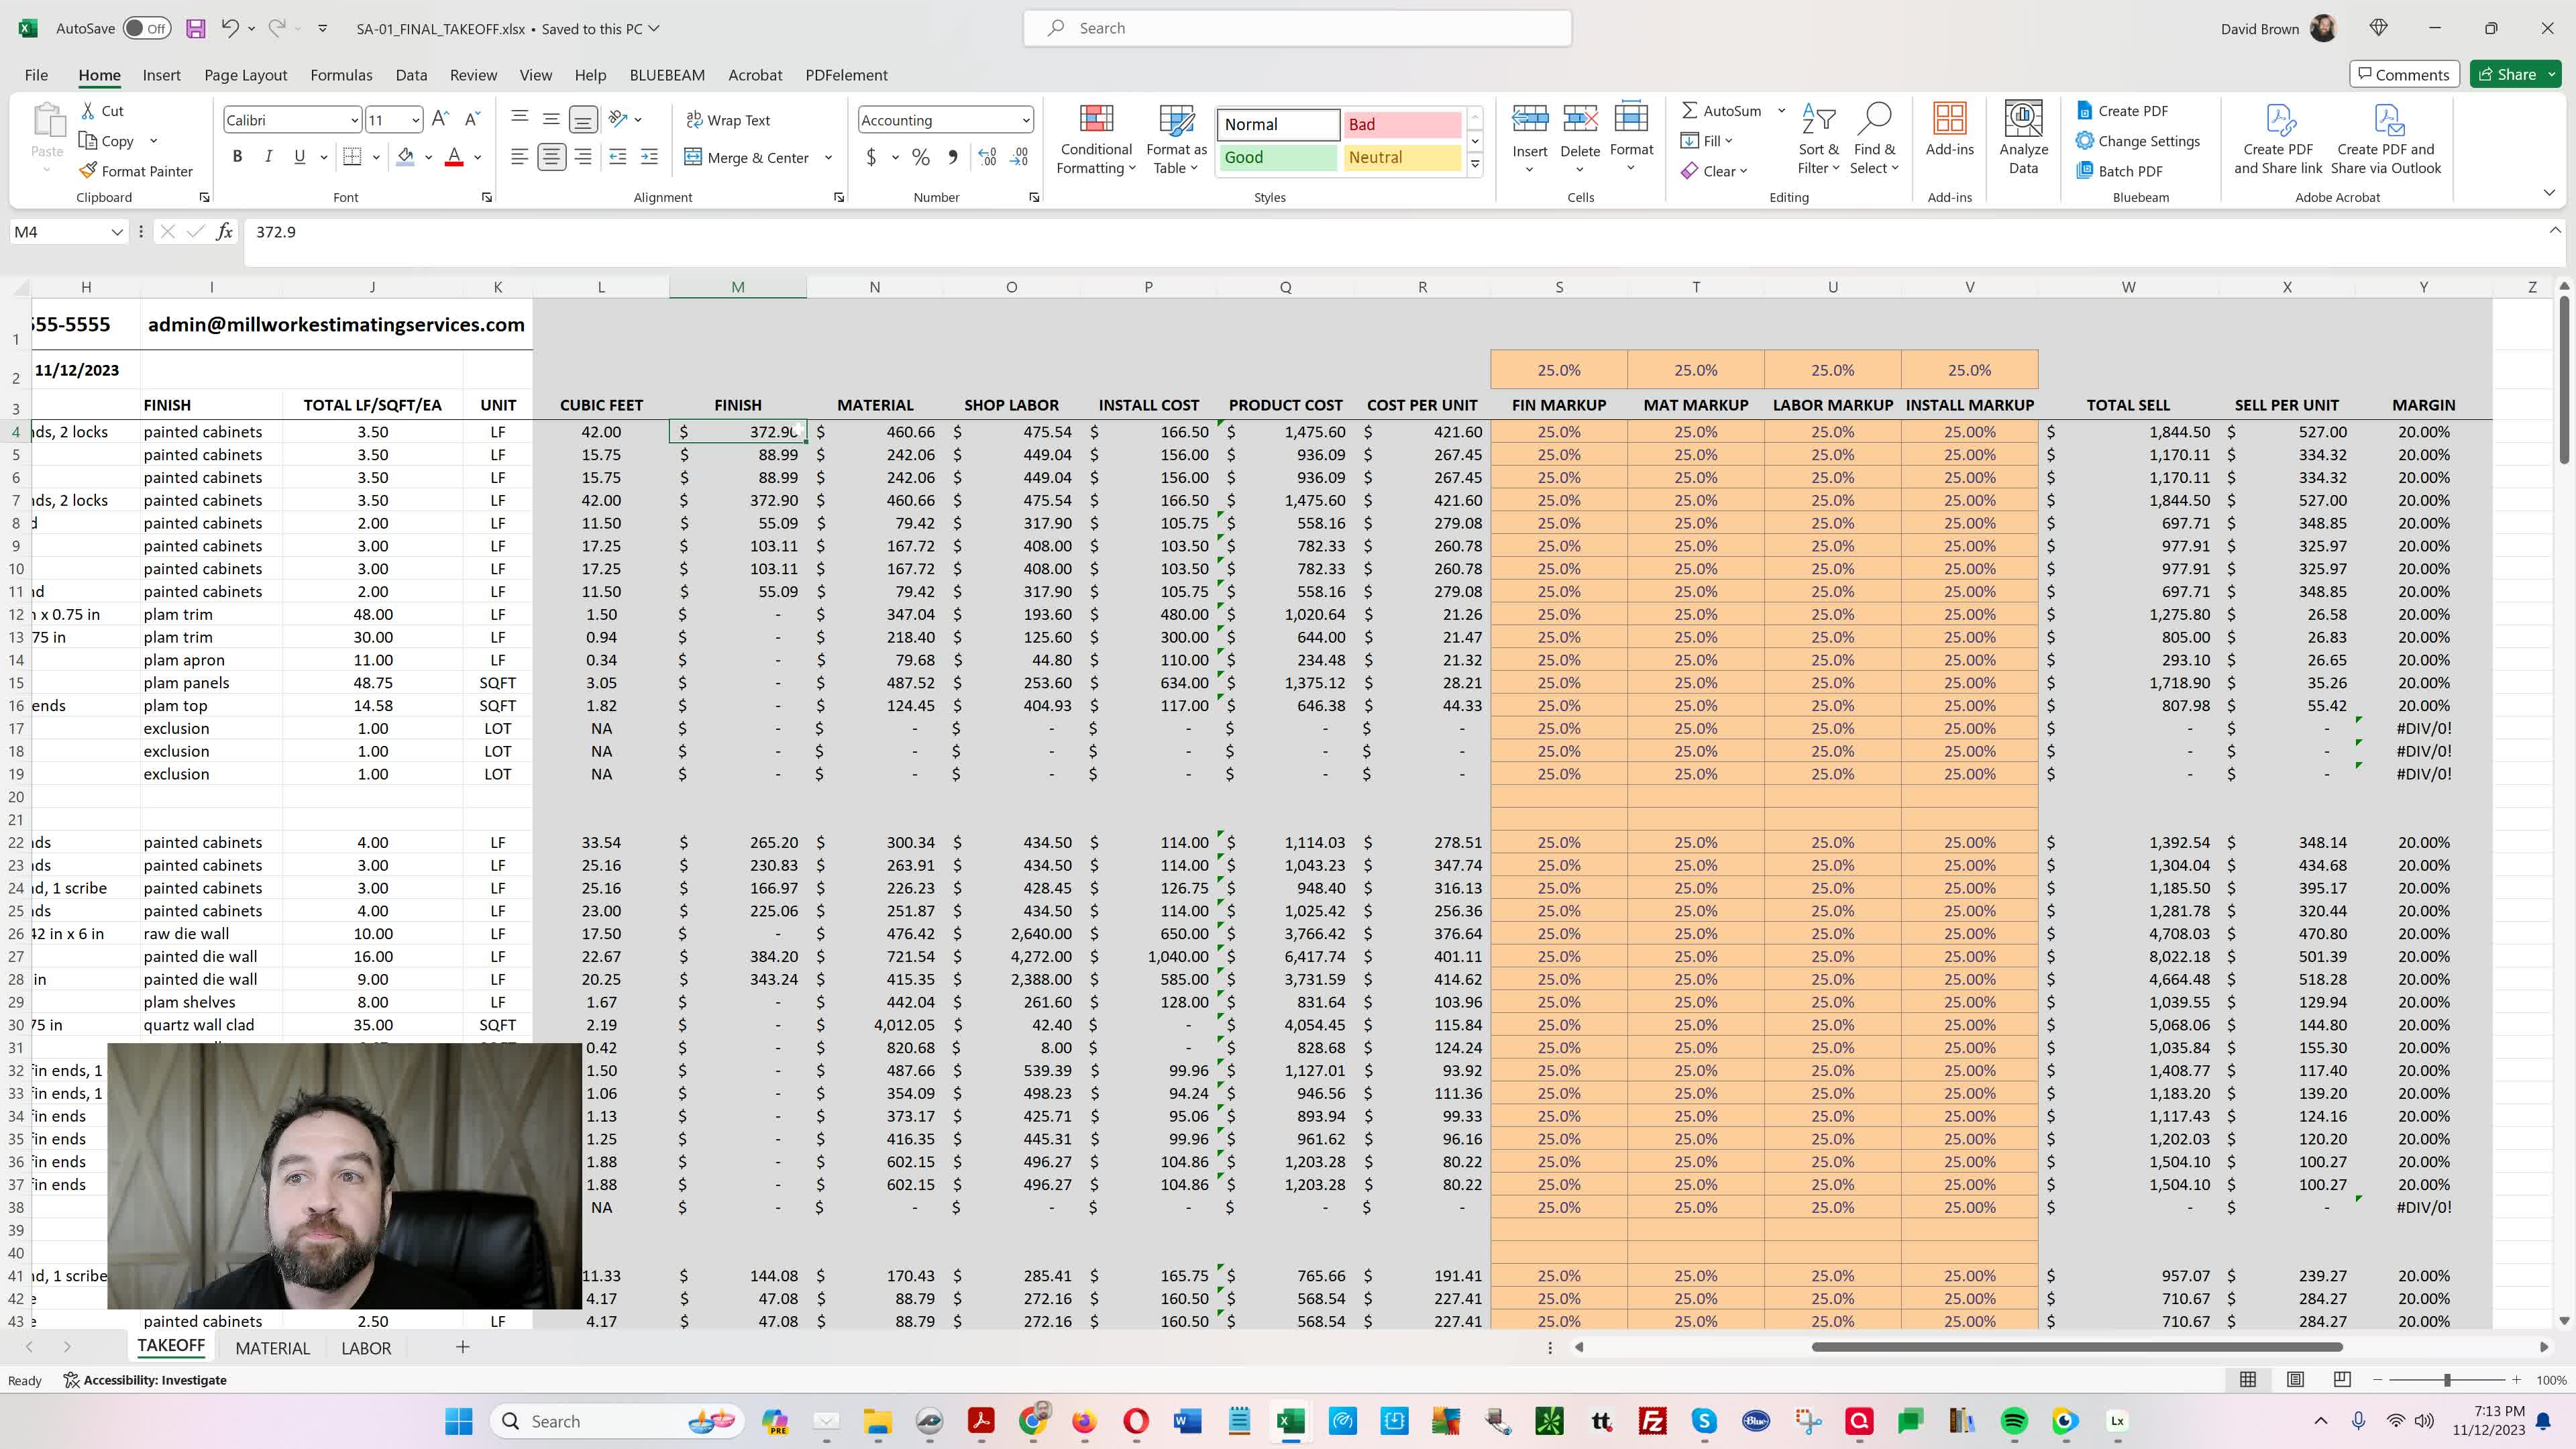Open Merge & Center dropdown arrow
The image size is (2576, 1449).
pyautogui.click(x=828, y=158)
